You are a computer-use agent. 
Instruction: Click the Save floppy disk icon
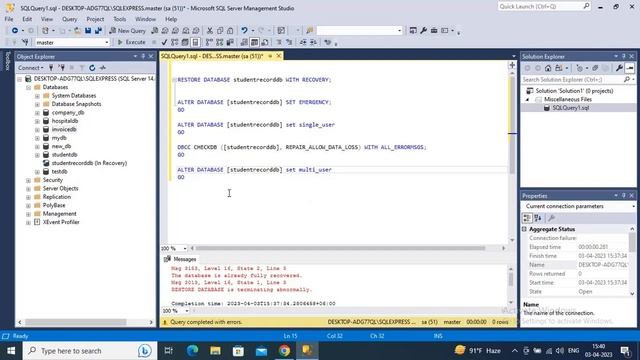click(88, 31)
